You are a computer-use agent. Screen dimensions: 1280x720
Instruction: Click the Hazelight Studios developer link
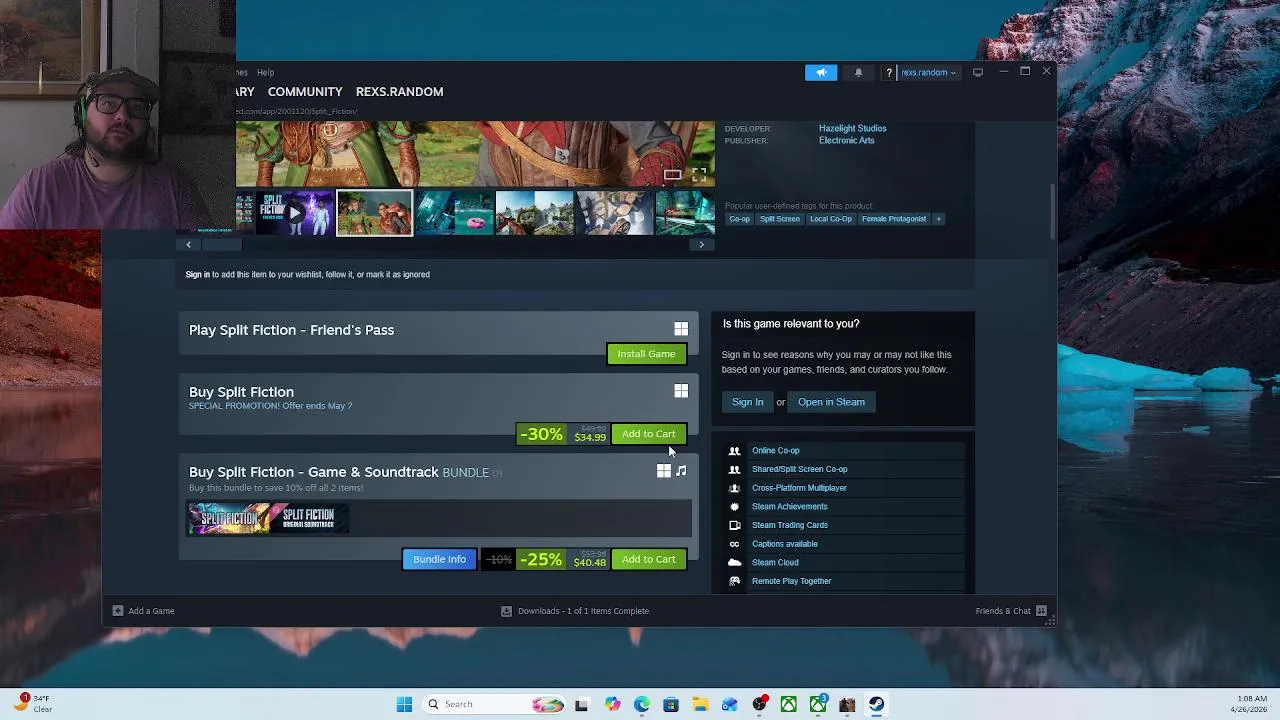pyautogui.click(x=852, y=128)
